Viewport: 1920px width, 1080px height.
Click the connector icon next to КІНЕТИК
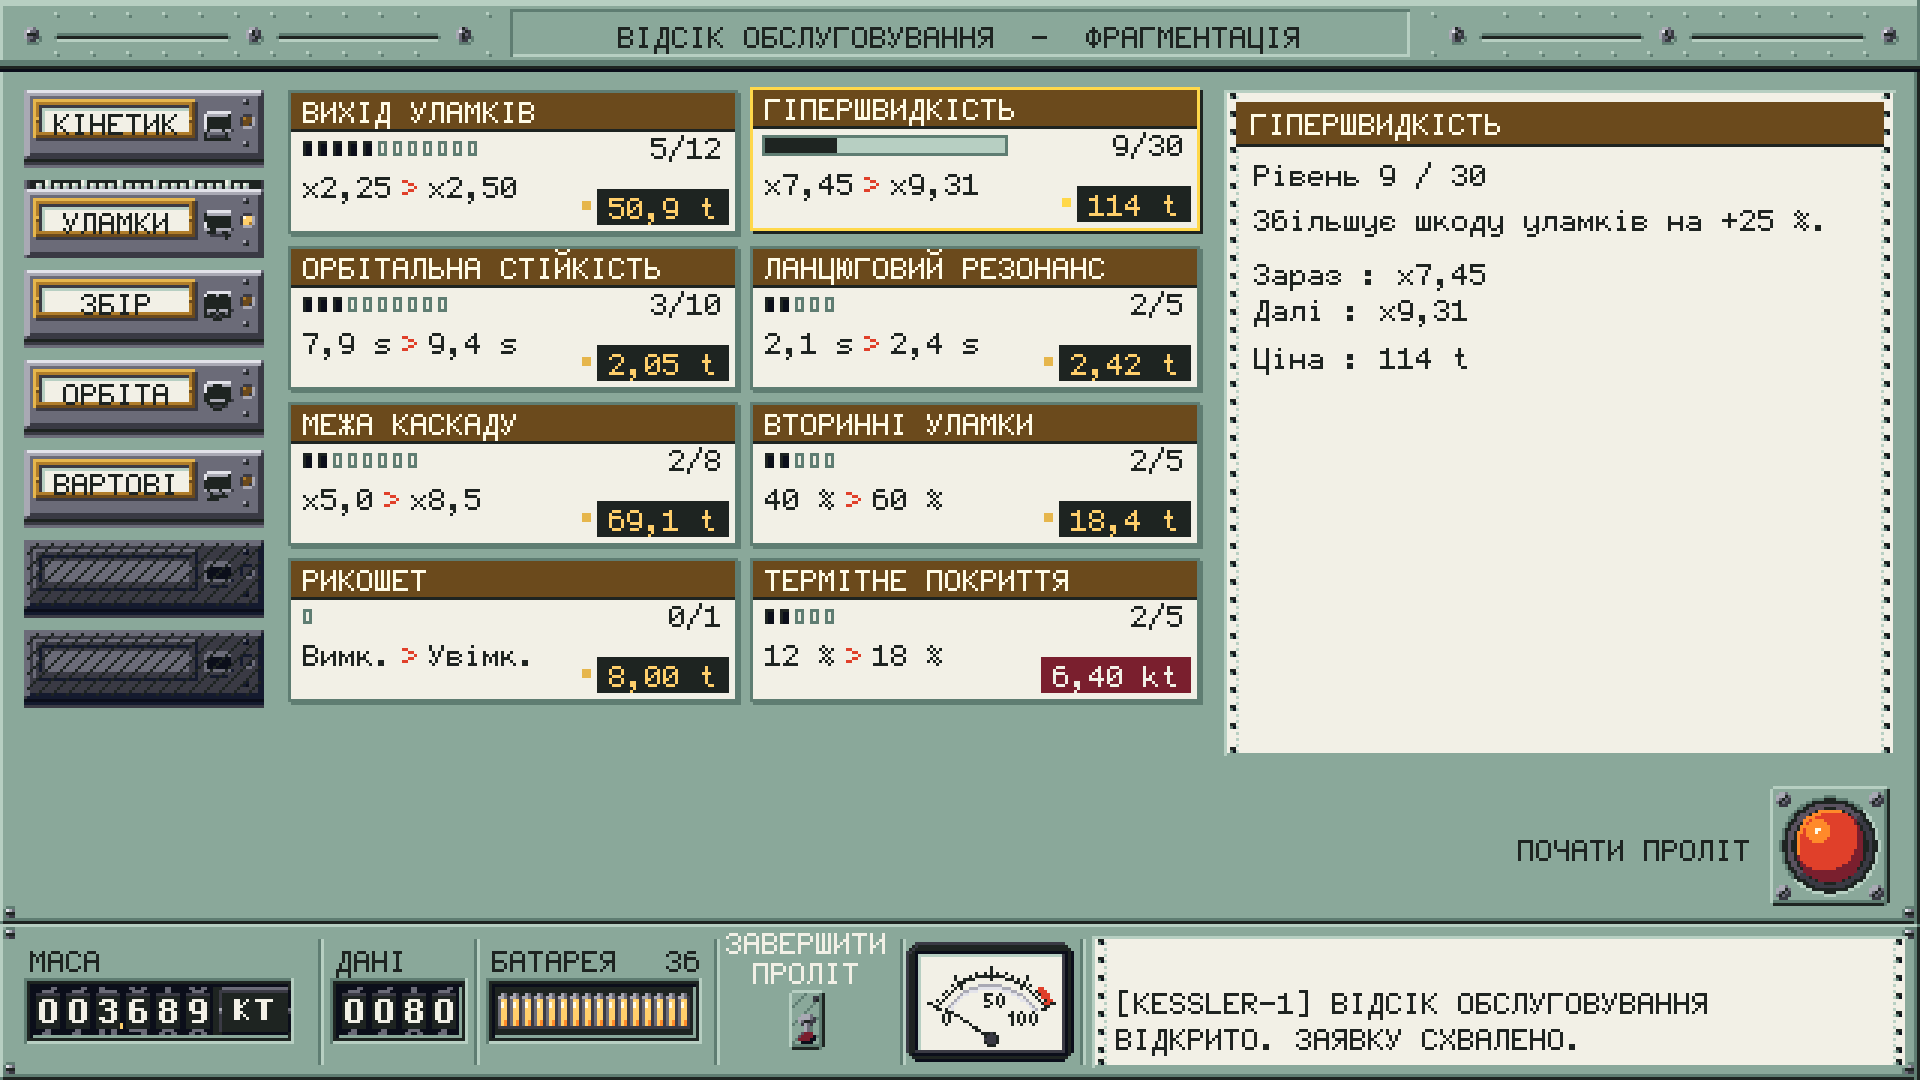click(x=218, y=125)
